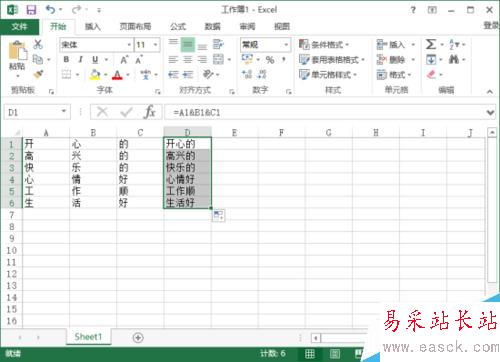Toggle Bold formatting
The height and width of the screenshot is (362, 500).
click(66, 60)
